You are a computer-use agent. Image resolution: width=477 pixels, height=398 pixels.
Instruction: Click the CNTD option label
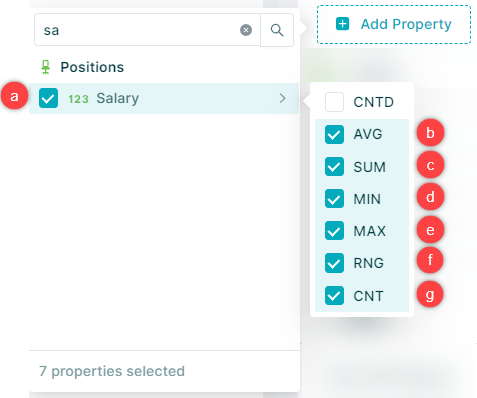[x=374, y=102]
